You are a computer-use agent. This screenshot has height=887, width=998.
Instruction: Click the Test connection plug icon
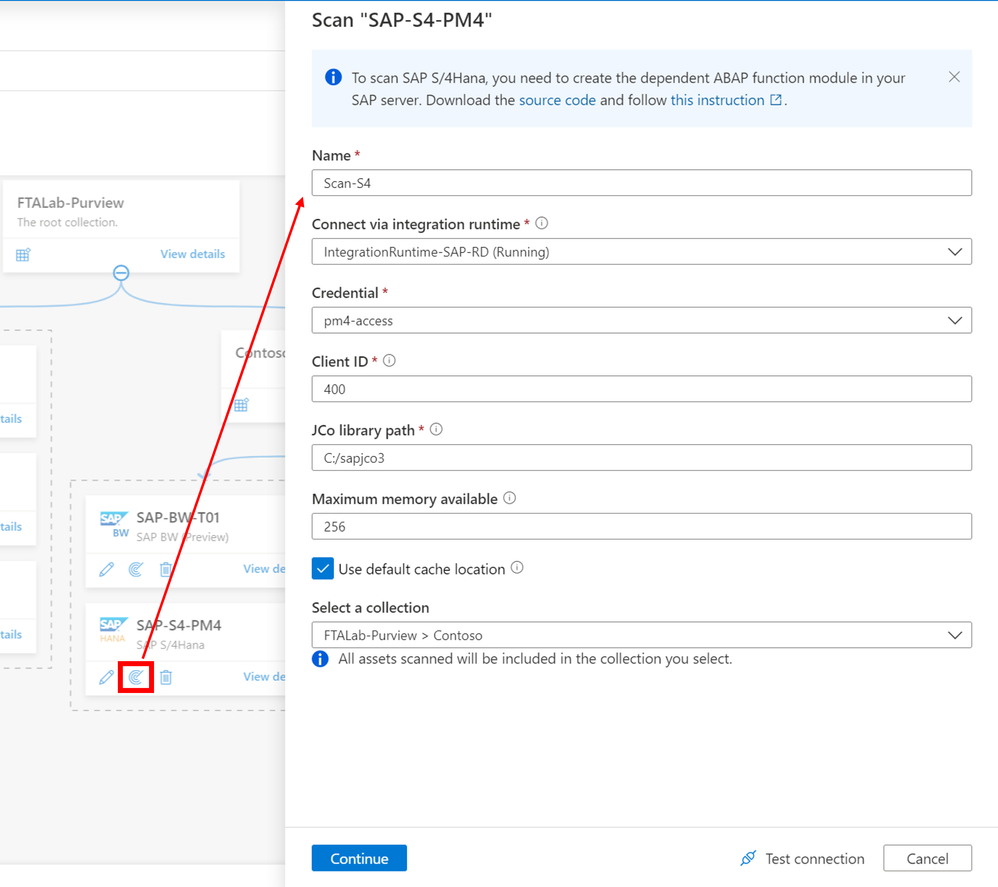[x=748, y=858]
